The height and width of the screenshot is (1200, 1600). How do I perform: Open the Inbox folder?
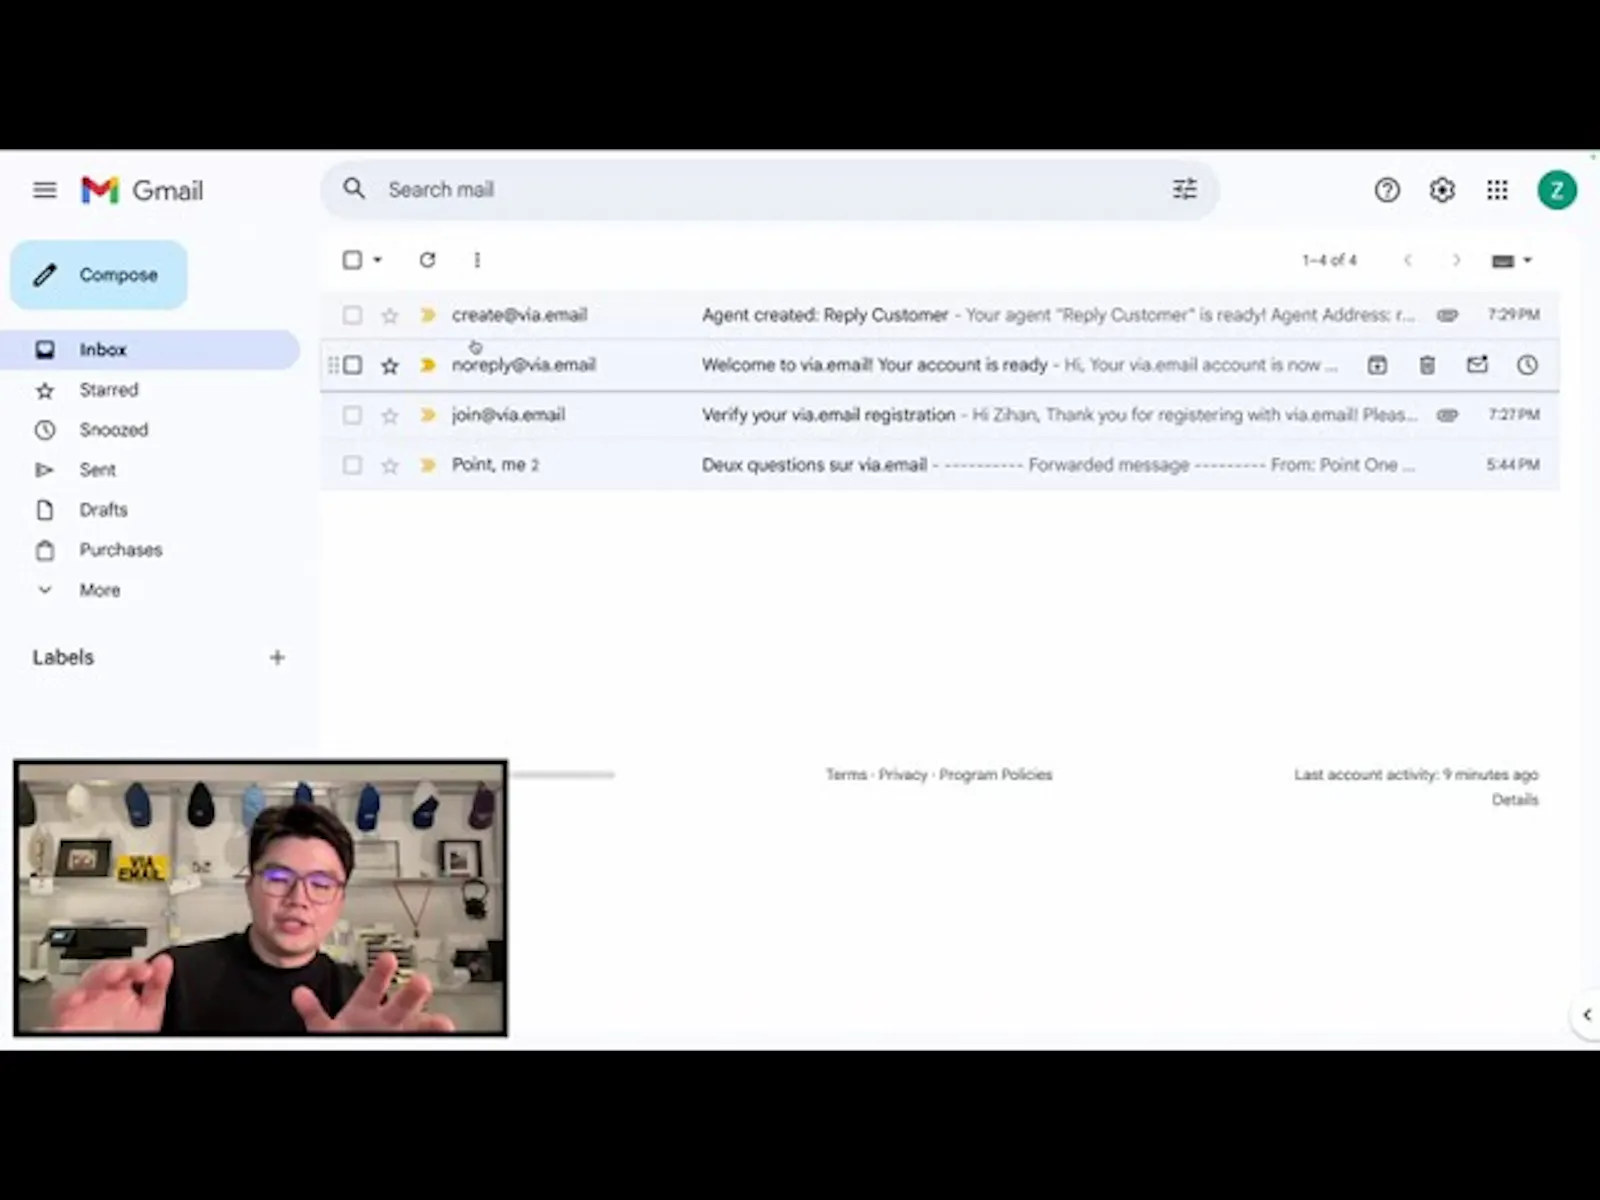coord(150,350)
